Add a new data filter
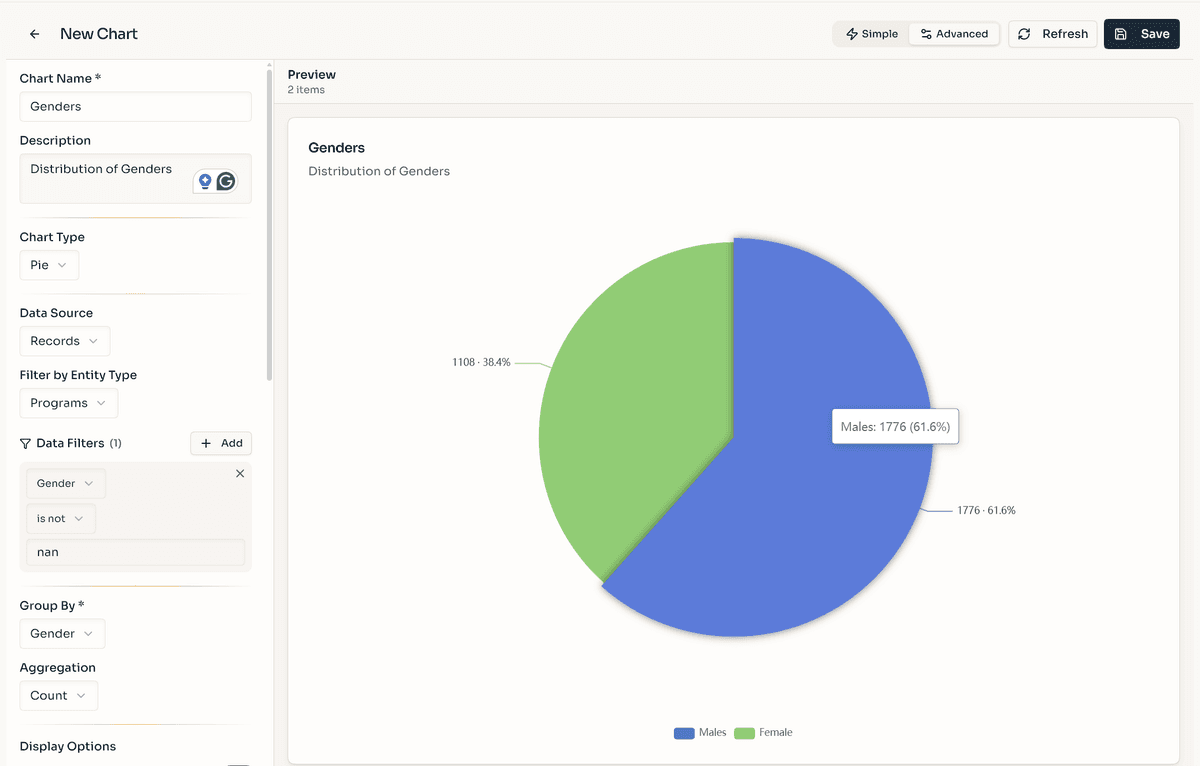The width and height of the screenshot is (1200, 766). [x=221, y=443]
